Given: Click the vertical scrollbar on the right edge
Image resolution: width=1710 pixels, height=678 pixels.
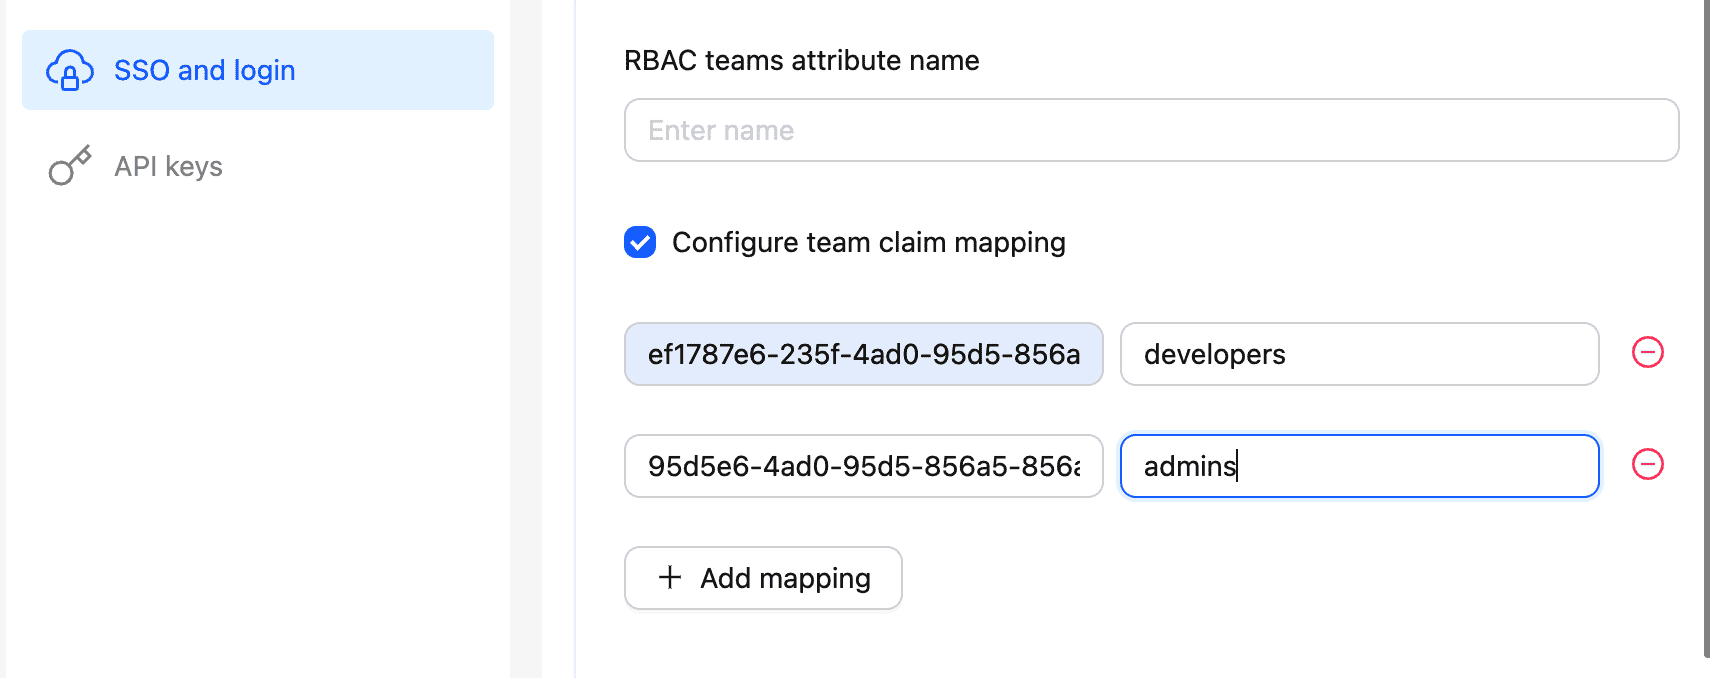Looking at the screenshot, I should point(1706,328).
